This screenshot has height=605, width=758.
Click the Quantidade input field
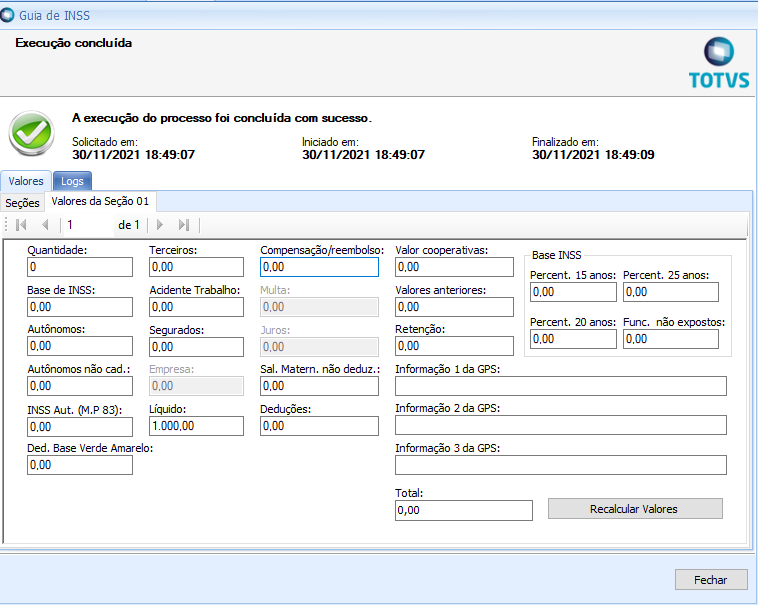pyautogui.click(x=80, y=267)
